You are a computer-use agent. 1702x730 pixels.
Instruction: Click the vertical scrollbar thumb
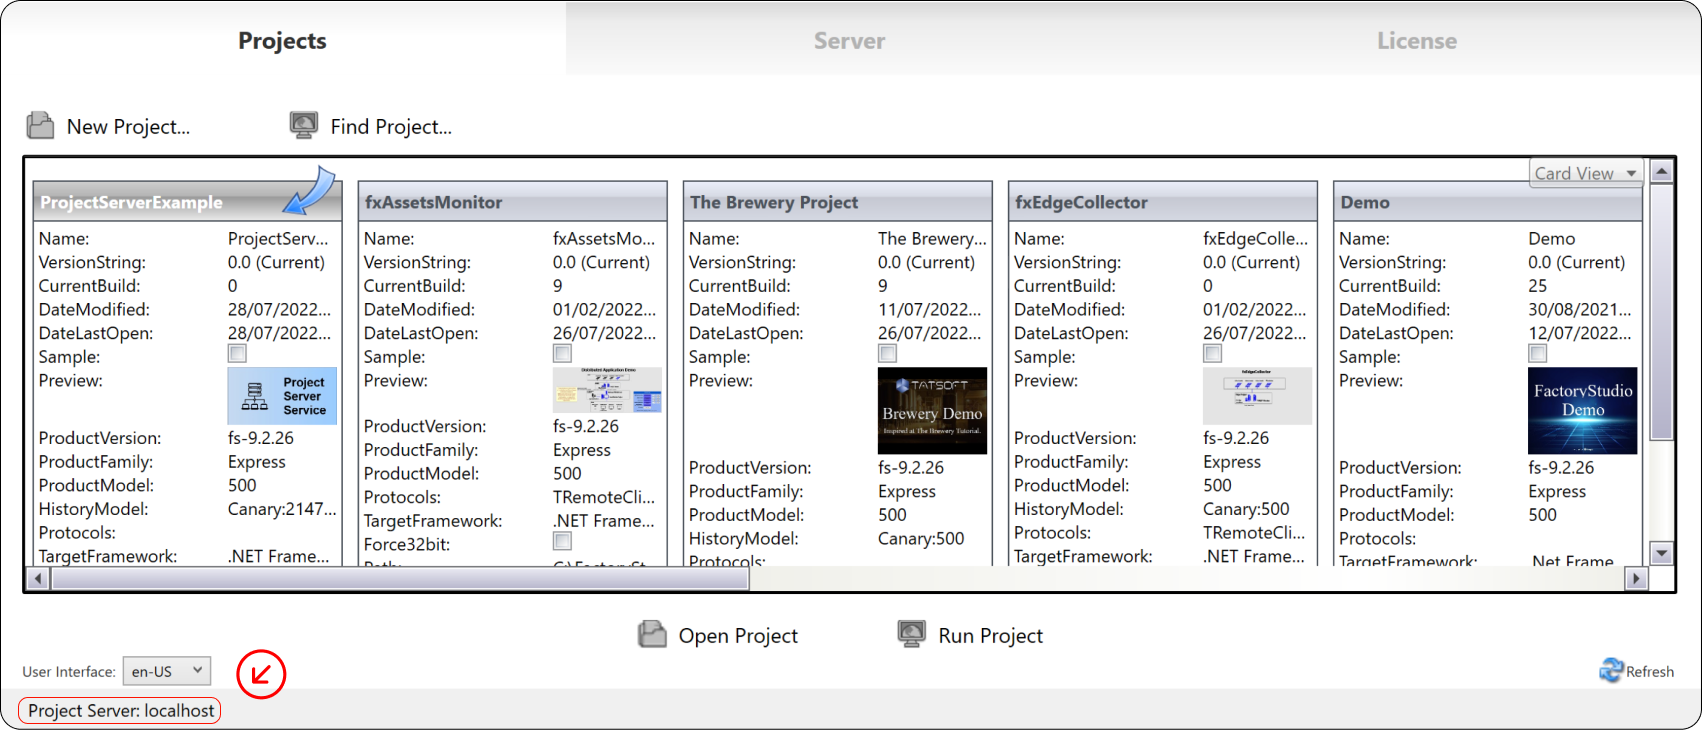[x=1661, y=312]
